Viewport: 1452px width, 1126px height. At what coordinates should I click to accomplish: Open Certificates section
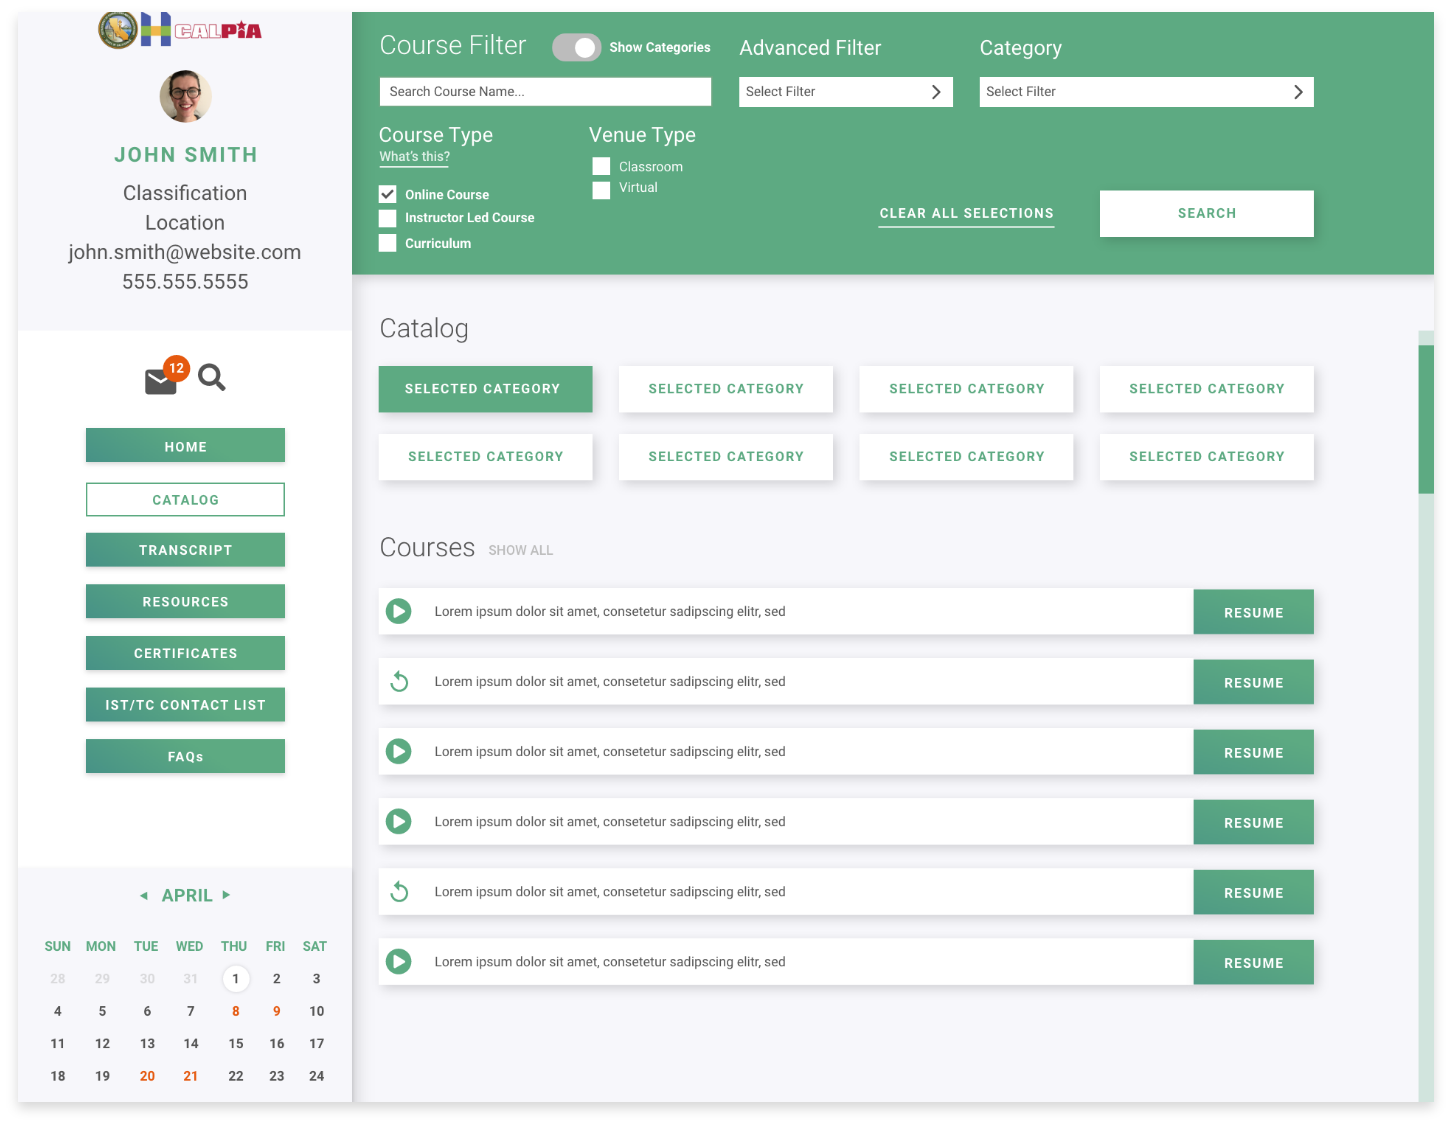point(185,653)
